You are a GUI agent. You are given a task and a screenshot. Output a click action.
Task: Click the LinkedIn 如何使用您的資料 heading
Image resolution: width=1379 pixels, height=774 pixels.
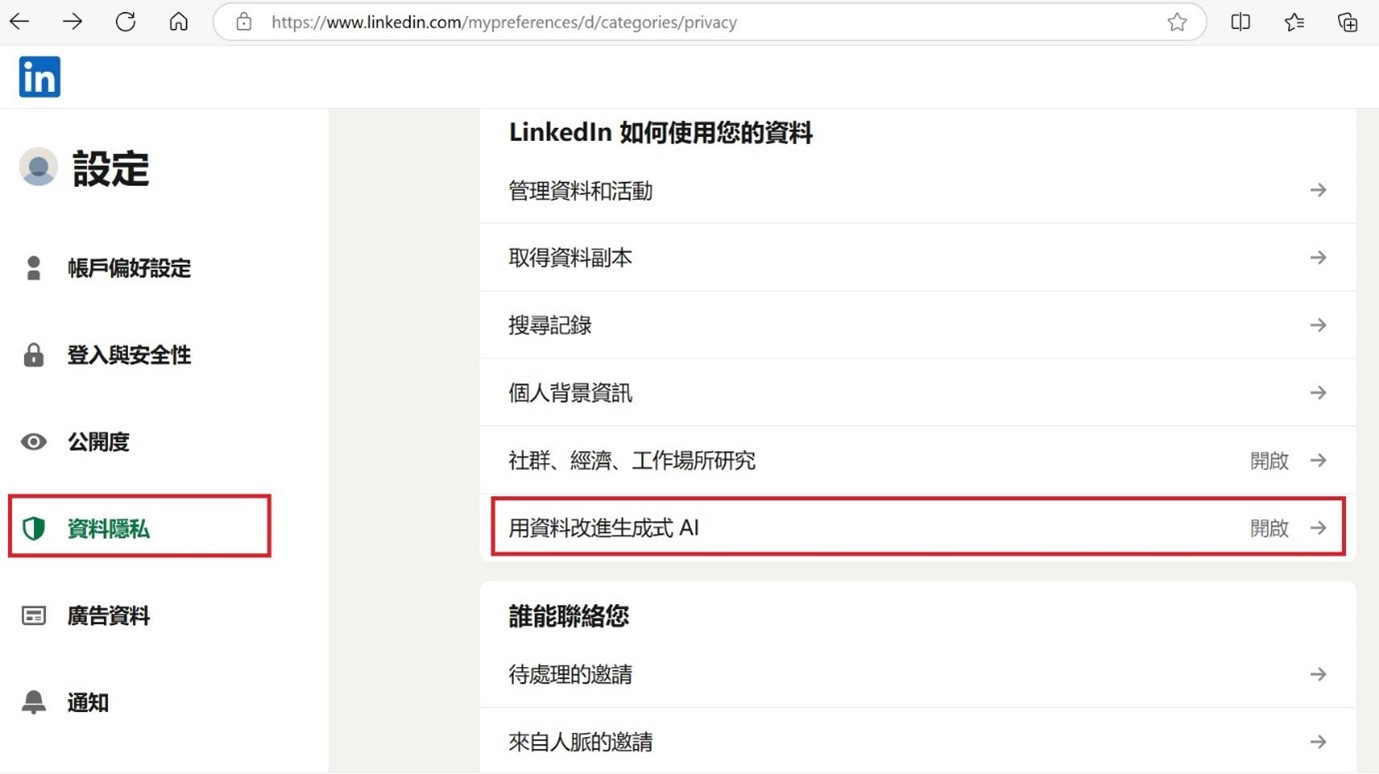point(660,133)
